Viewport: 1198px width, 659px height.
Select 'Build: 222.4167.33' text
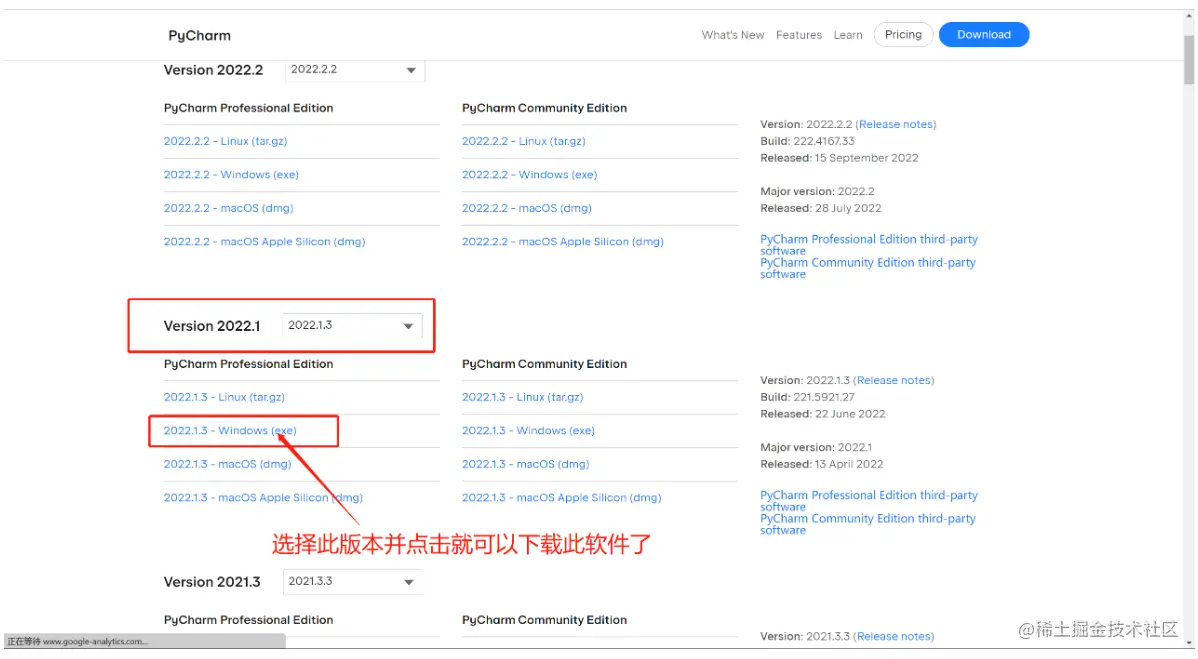point(808,141)
